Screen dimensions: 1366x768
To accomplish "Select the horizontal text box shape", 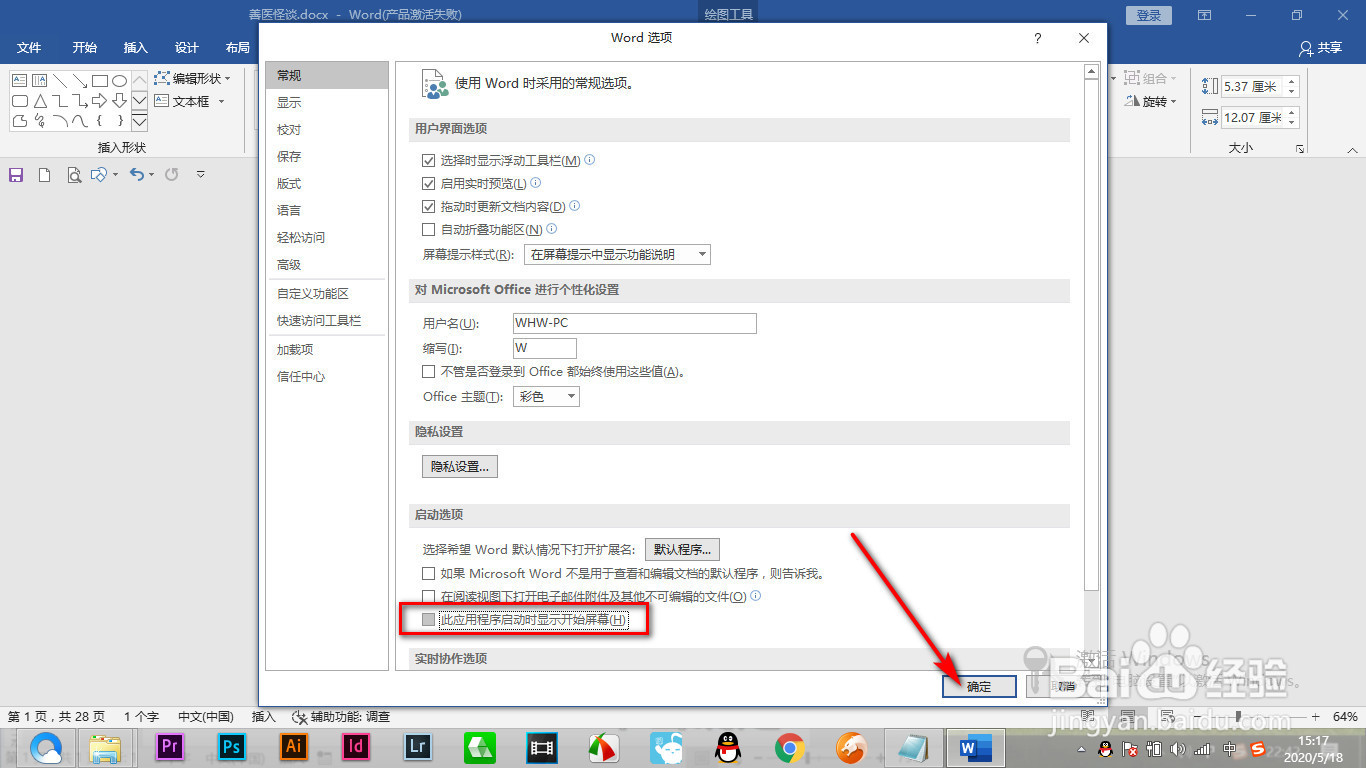I will [x=19, y=80].
